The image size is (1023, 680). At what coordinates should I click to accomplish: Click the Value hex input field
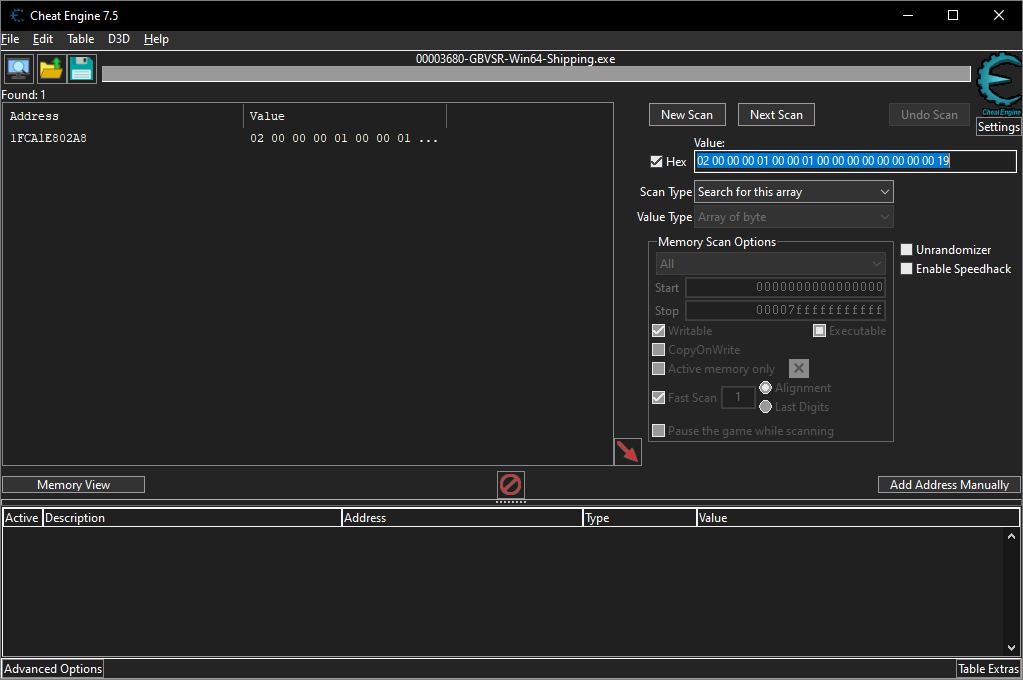[x=855, y=161]
